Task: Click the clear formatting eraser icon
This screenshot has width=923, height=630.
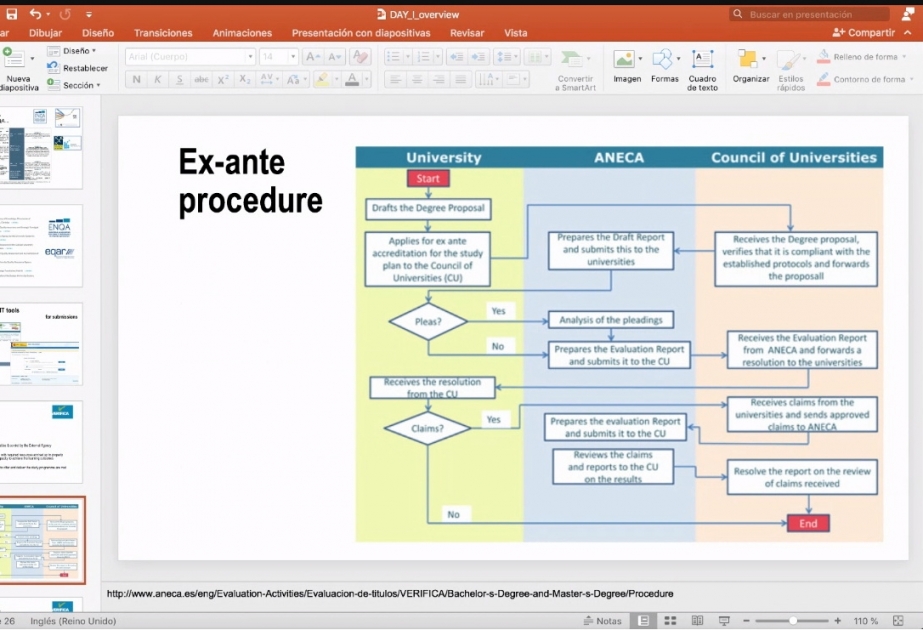Action: click(x=360, y=57)
